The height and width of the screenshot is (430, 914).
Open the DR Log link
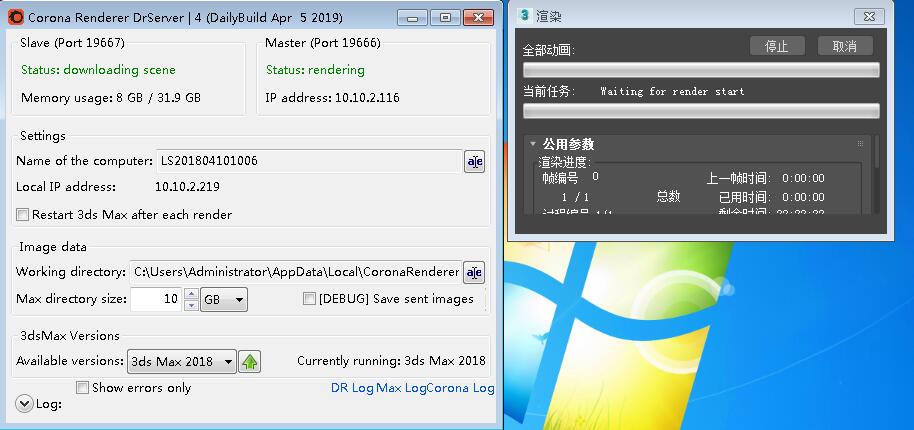(x=352, y=388)
